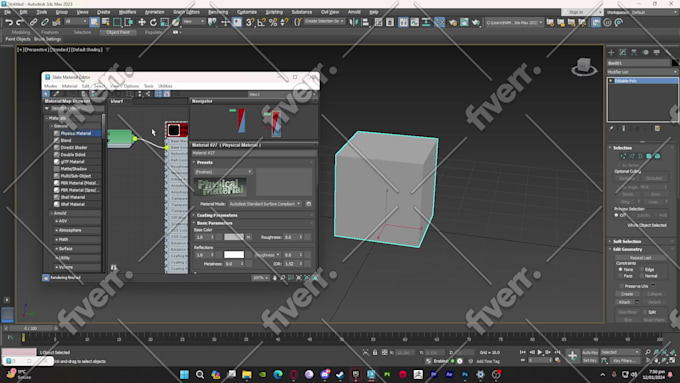Select Normal constraint radio button
Image resolution: width=680 pixels, height=383 pixels.
pos(642,276)
